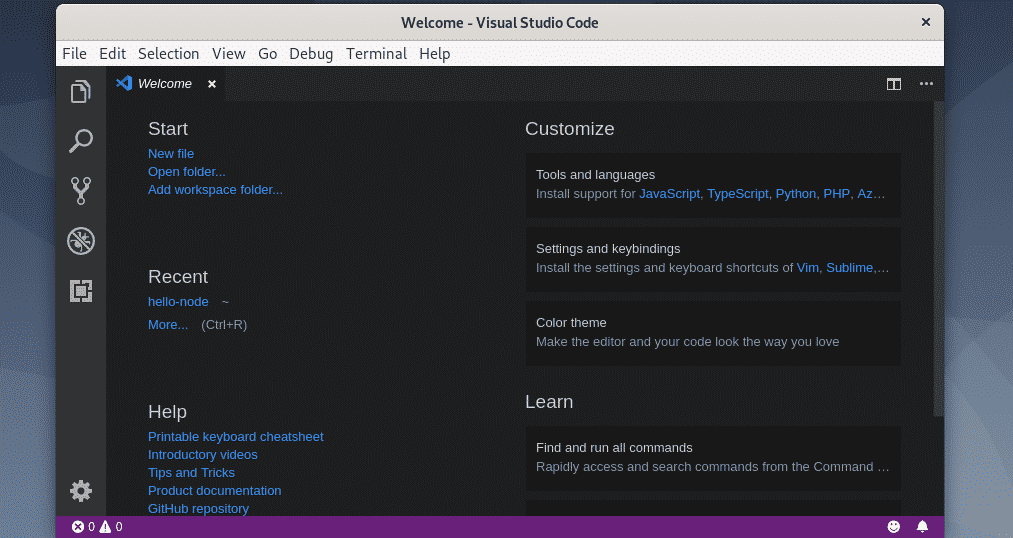Show errors and warnings count panel
Screen dimensions: 1013x538
pyautogui.click(x=97, y=526)
